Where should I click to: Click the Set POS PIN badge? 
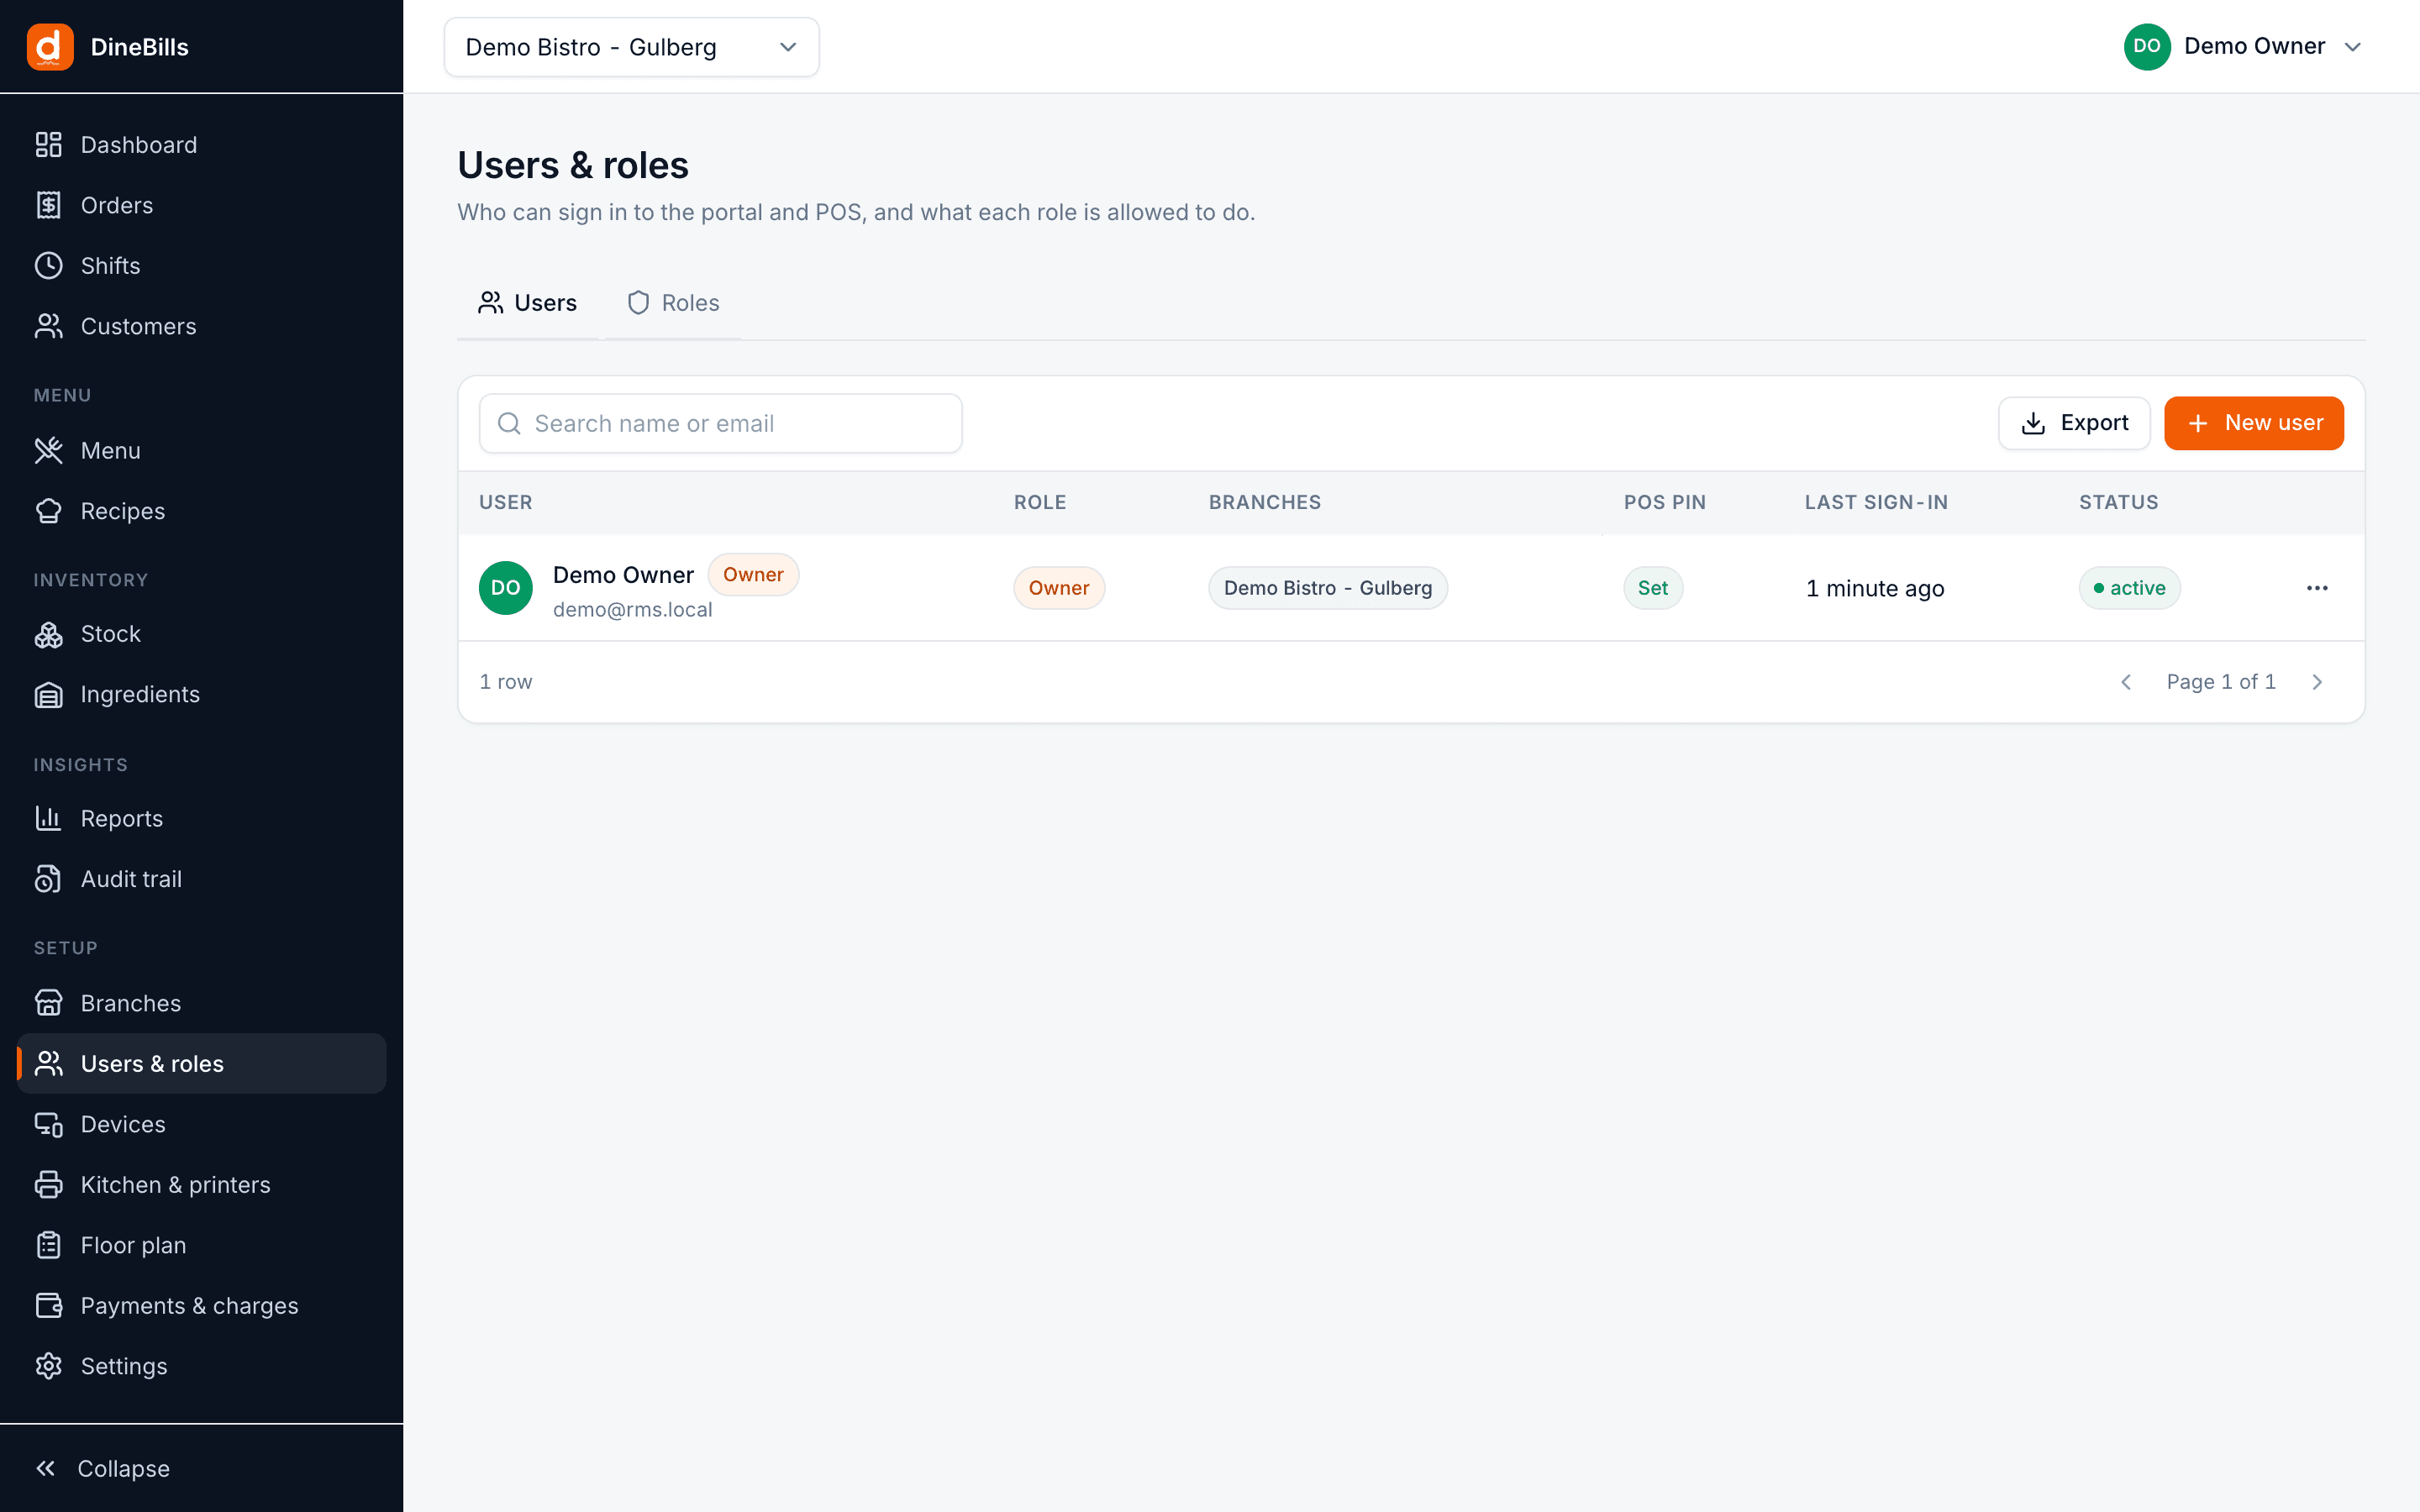(1653, 588)
